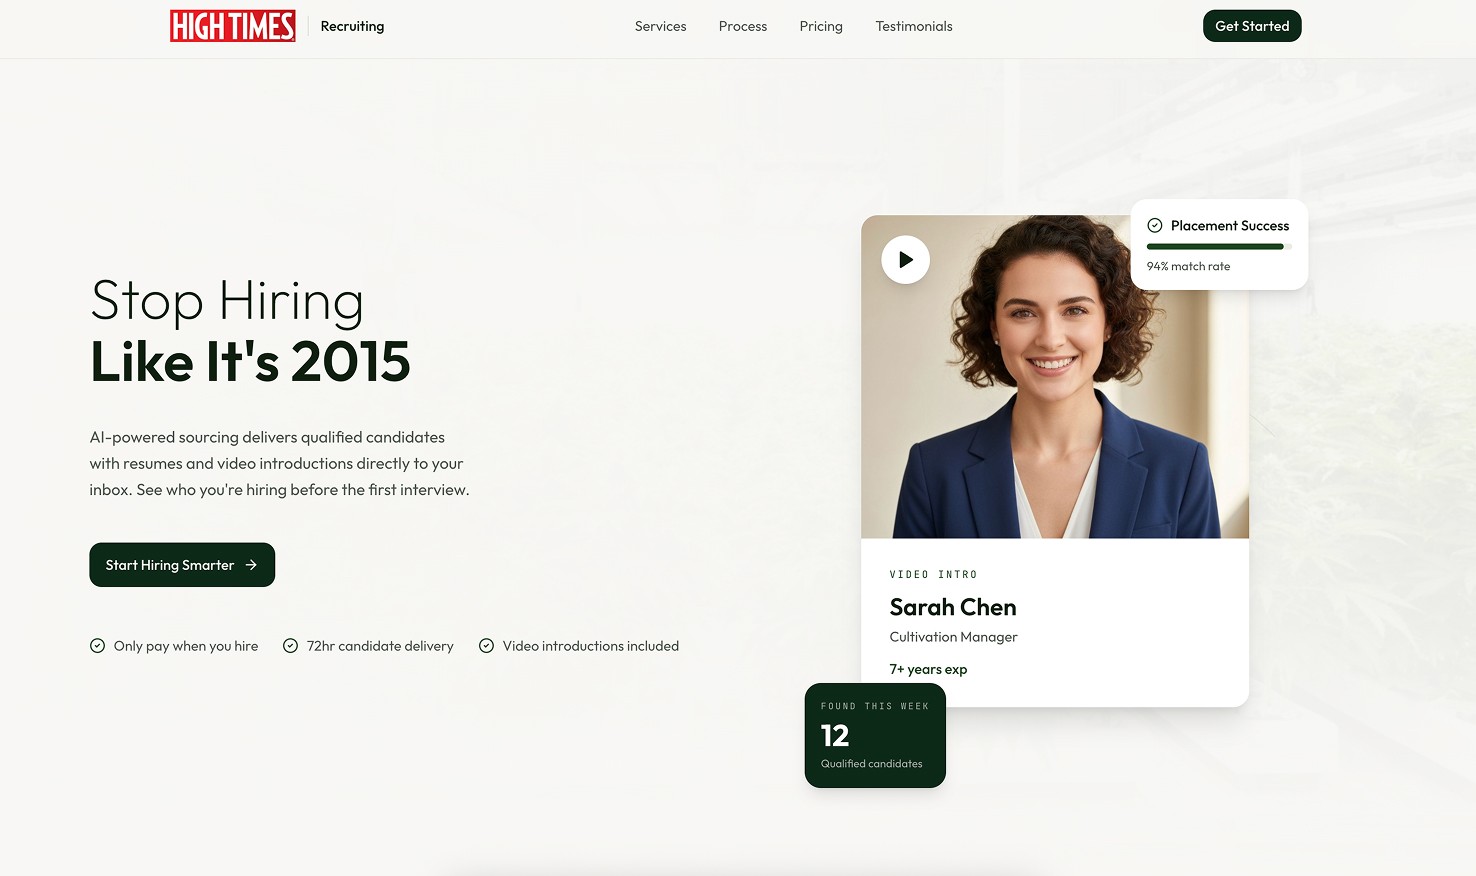Screen dimensions: 1476x876
Task: Click the VIDEO INTRO label
Action: pos(933,575)
